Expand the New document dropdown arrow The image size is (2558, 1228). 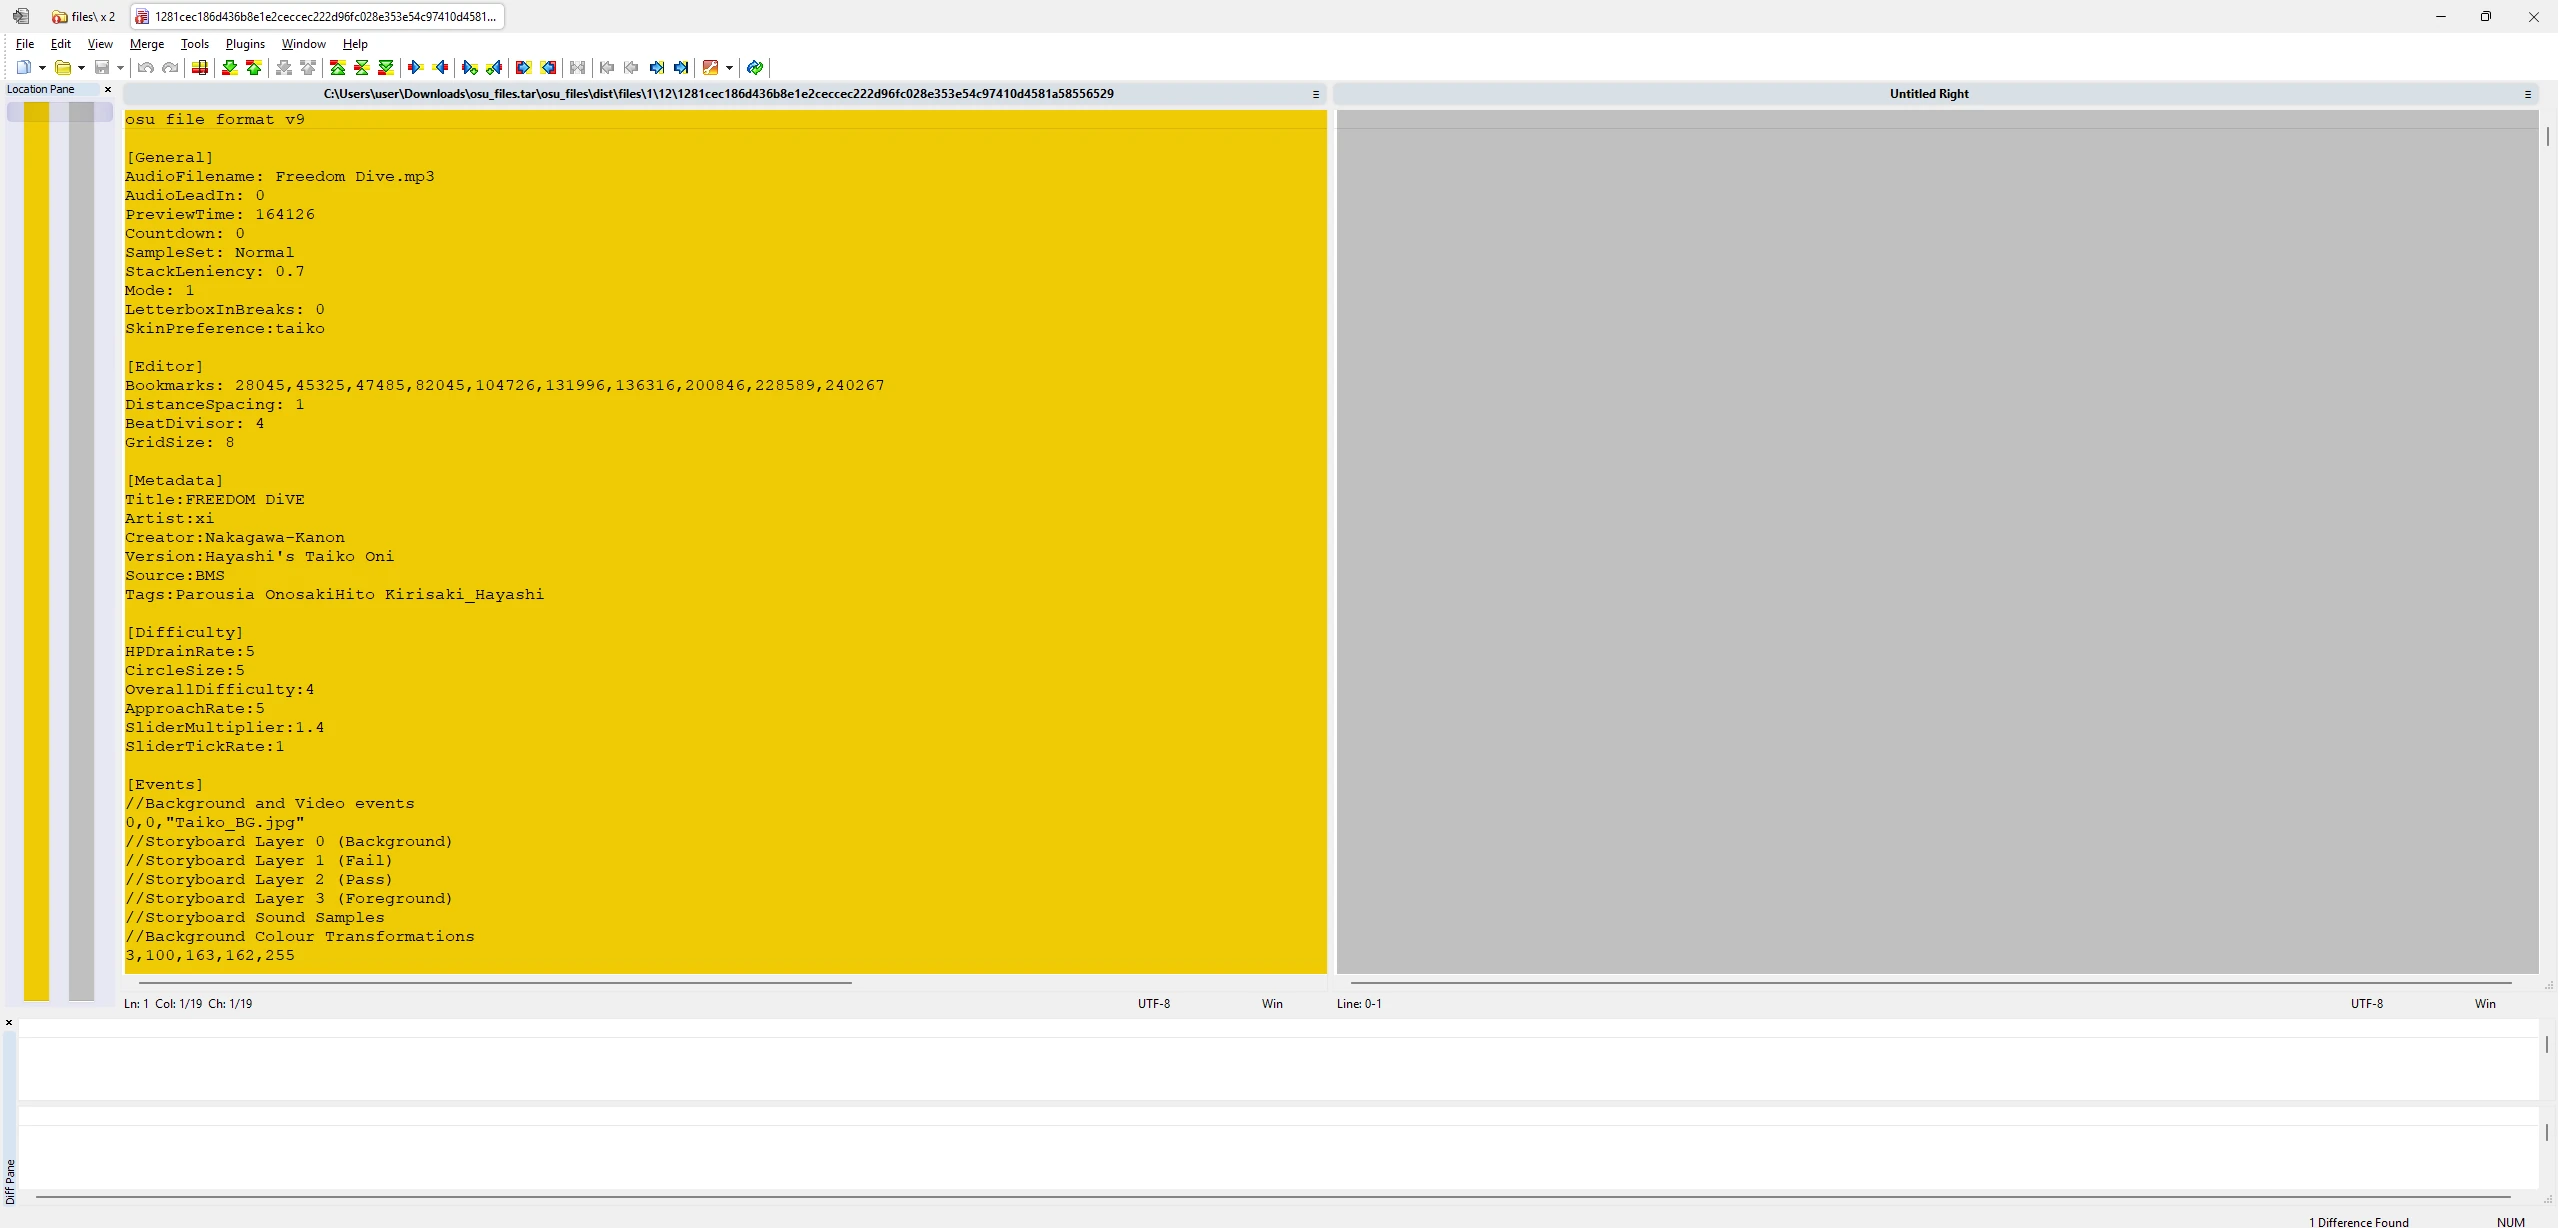42,68
